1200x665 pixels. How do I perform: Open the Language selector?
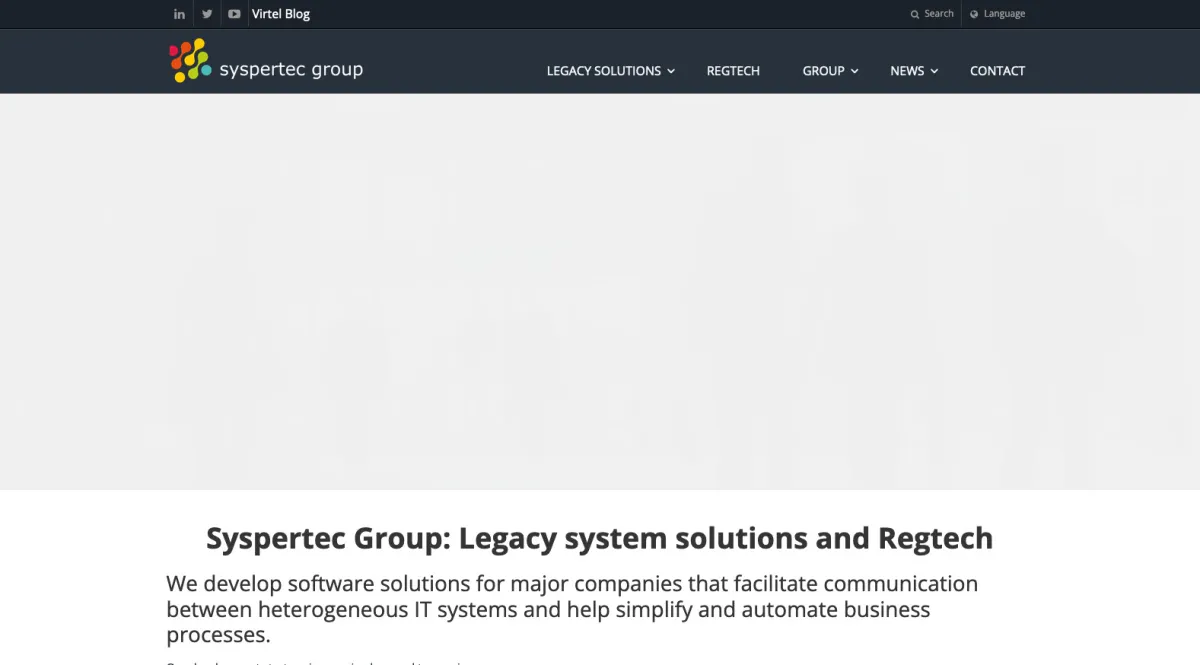tap(1004, 14)
